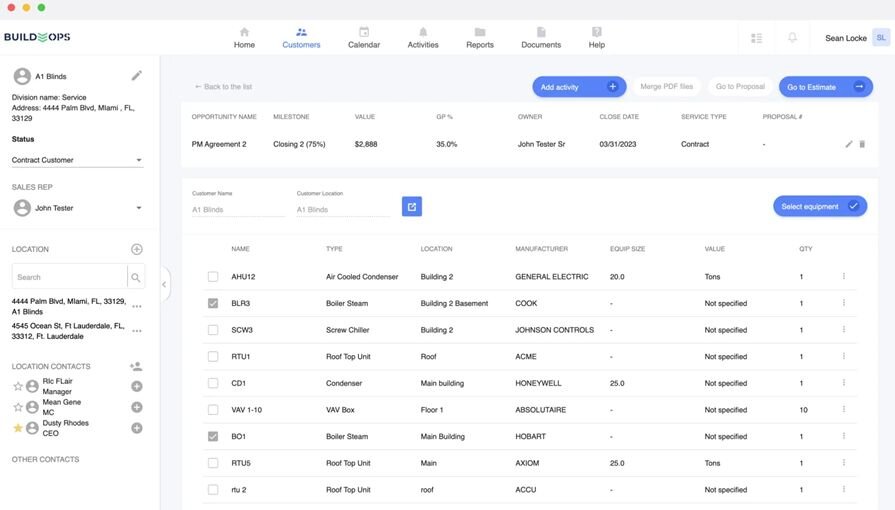This screenshot has width=895, height=510.
Task: Open row menu for rtu 2
Action: click(x=844, y=489)
